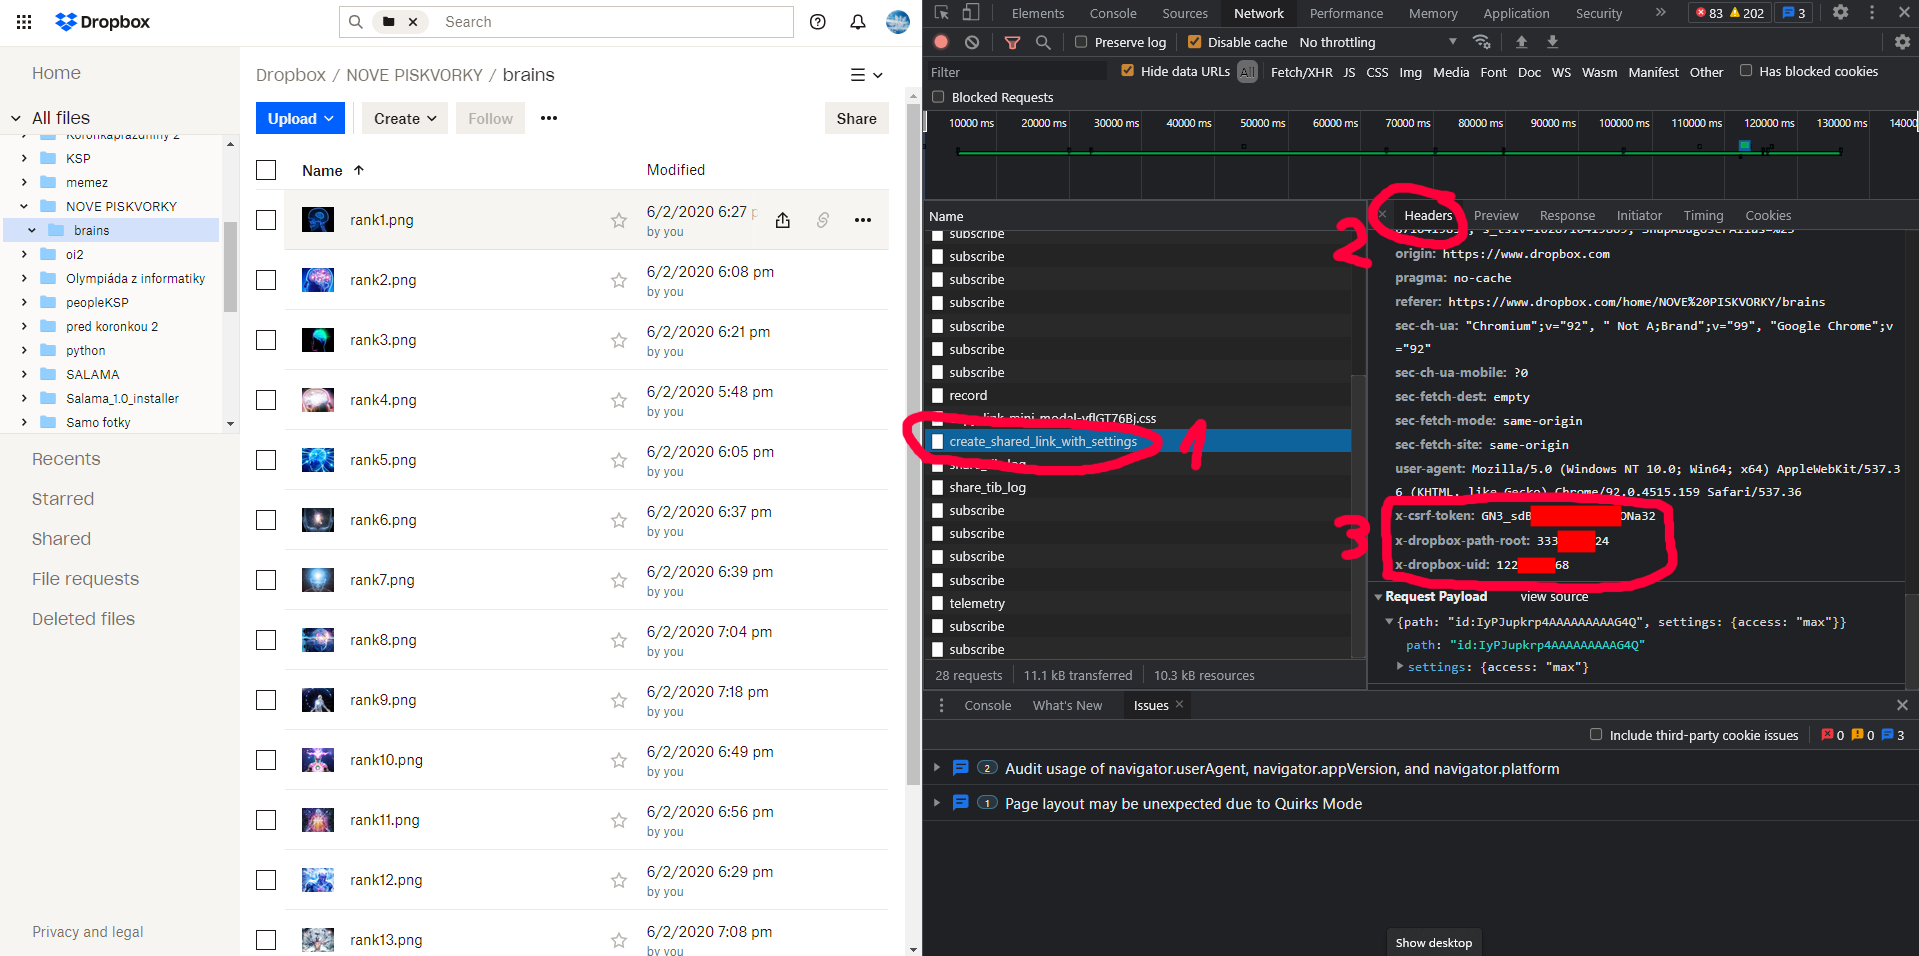Remove the folder filter chip in search
The width and height of the screenshot is (1919, 956).
(413, 22)
